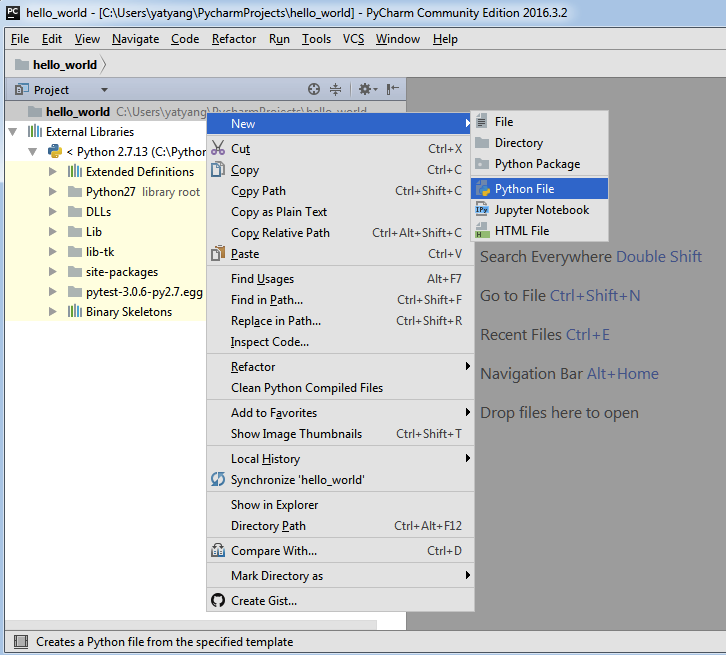Click the External Libraries bars icon
726x655 pixels.
(x=35, y=131)
